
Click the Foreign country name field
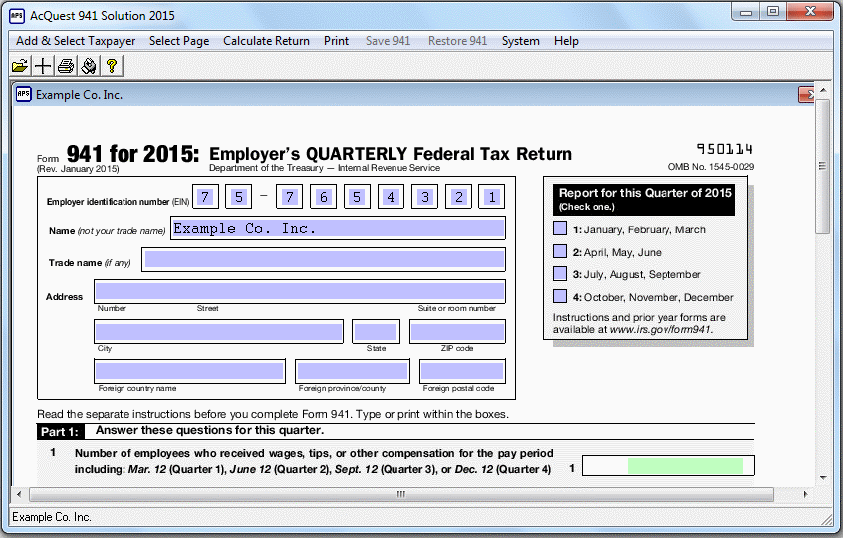coord(190,371)
